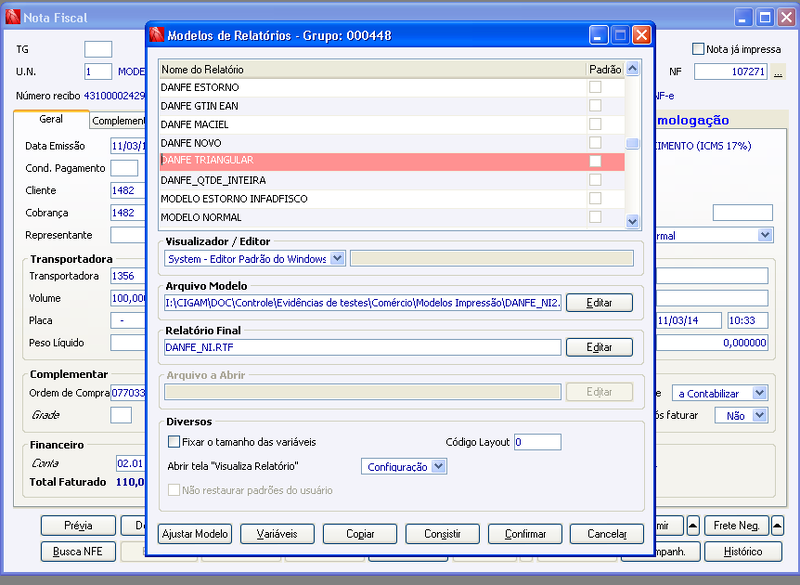800x585 pixels.
Task: Select DANFE_QTDE_INTEIRA report row
Action: pos(373,180)
